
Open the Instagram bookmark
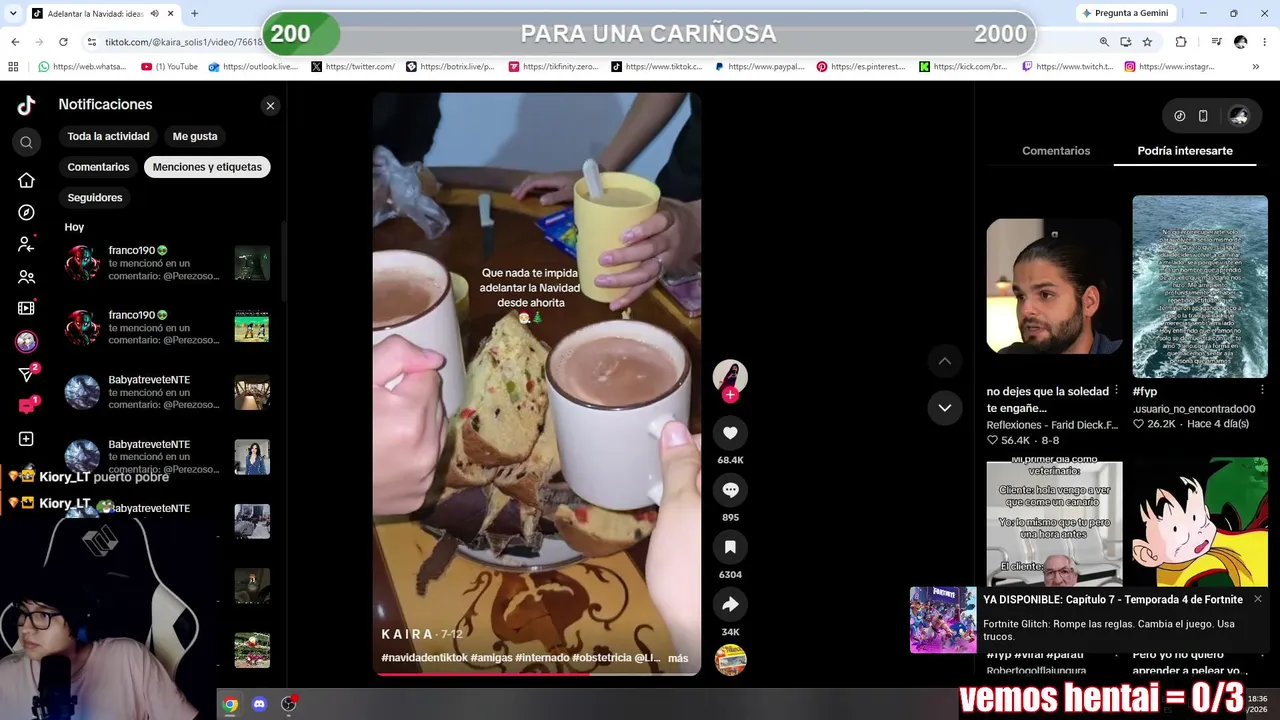(x=1170, y=67)
